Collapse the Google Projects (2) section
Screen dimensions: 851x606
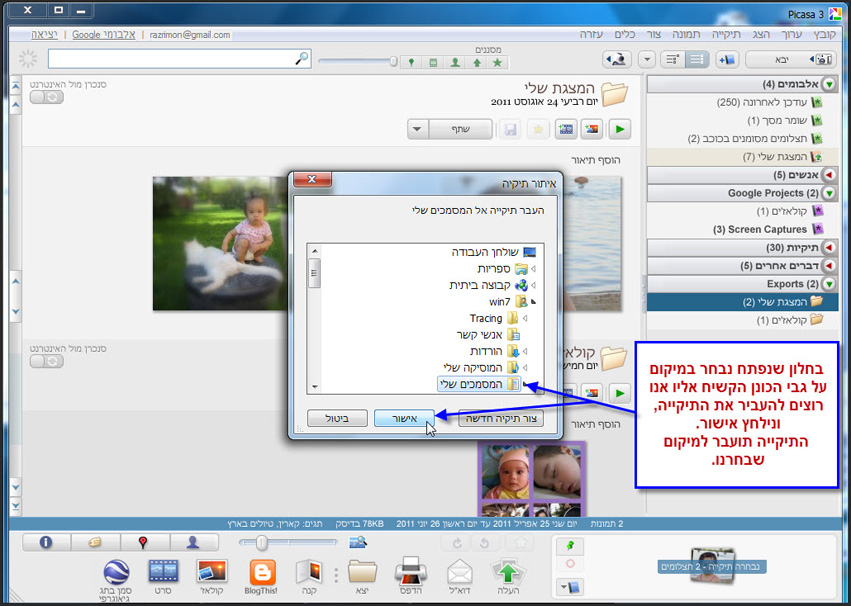829,193
